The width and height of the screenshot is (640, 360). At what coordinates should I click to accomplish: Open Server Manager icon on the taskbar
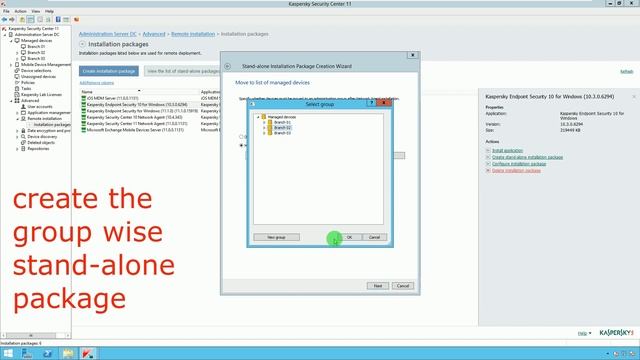point(27,353)
